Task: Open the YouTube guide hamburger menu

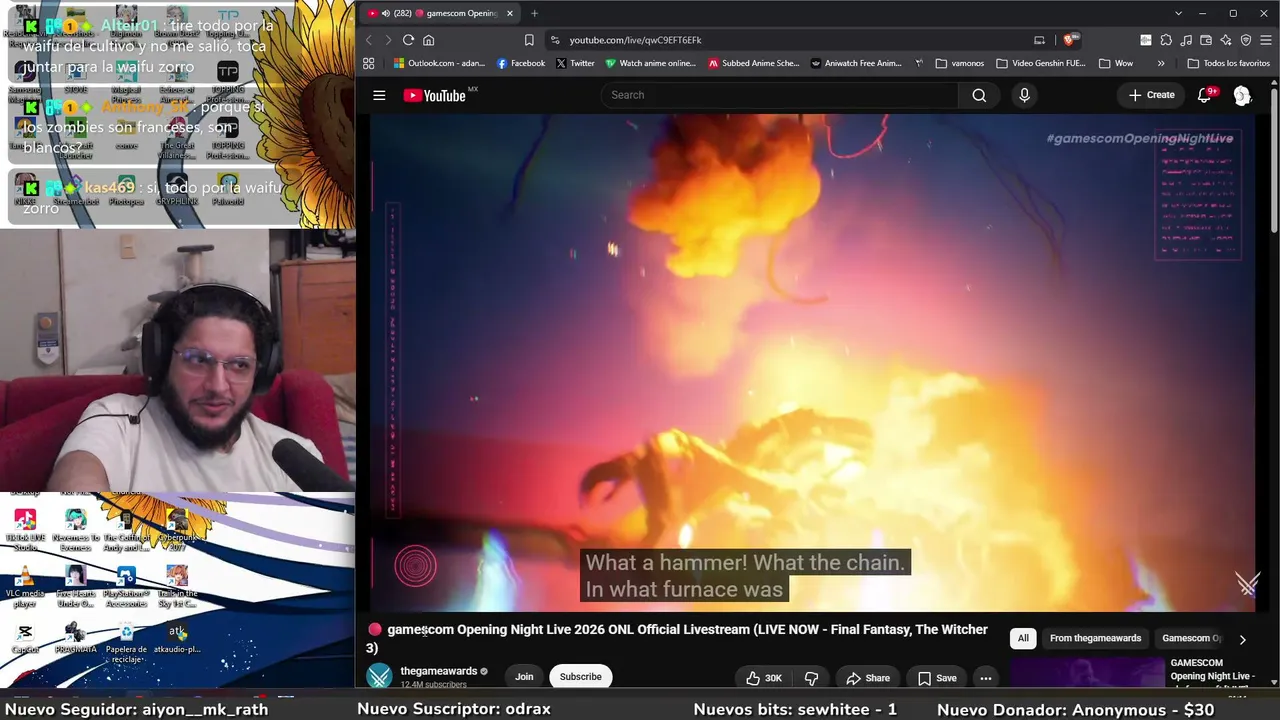Action: tap(379, 95)
